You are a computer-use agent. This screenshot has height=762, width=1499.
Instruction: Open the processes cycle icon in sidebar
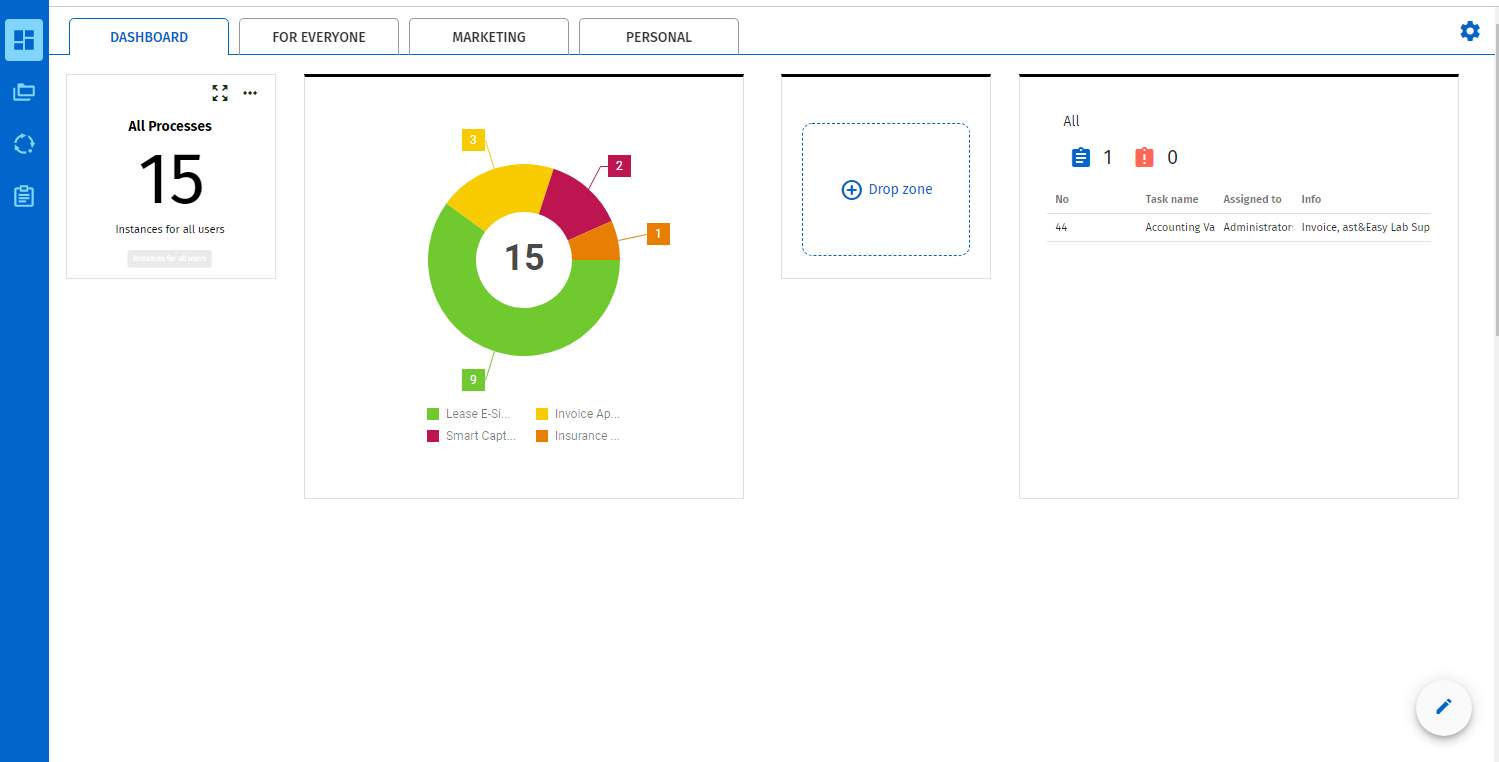(x=24, y=144)
